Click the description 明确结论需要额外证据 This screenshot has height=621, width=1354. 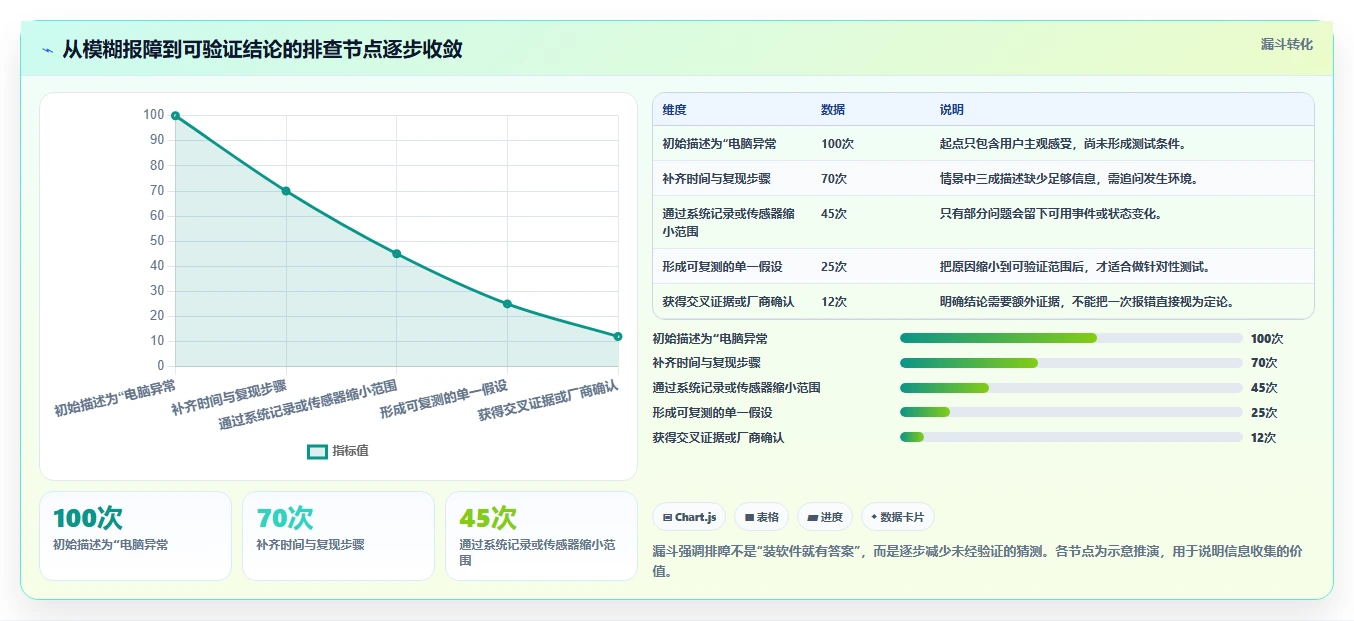[1087, 302]
